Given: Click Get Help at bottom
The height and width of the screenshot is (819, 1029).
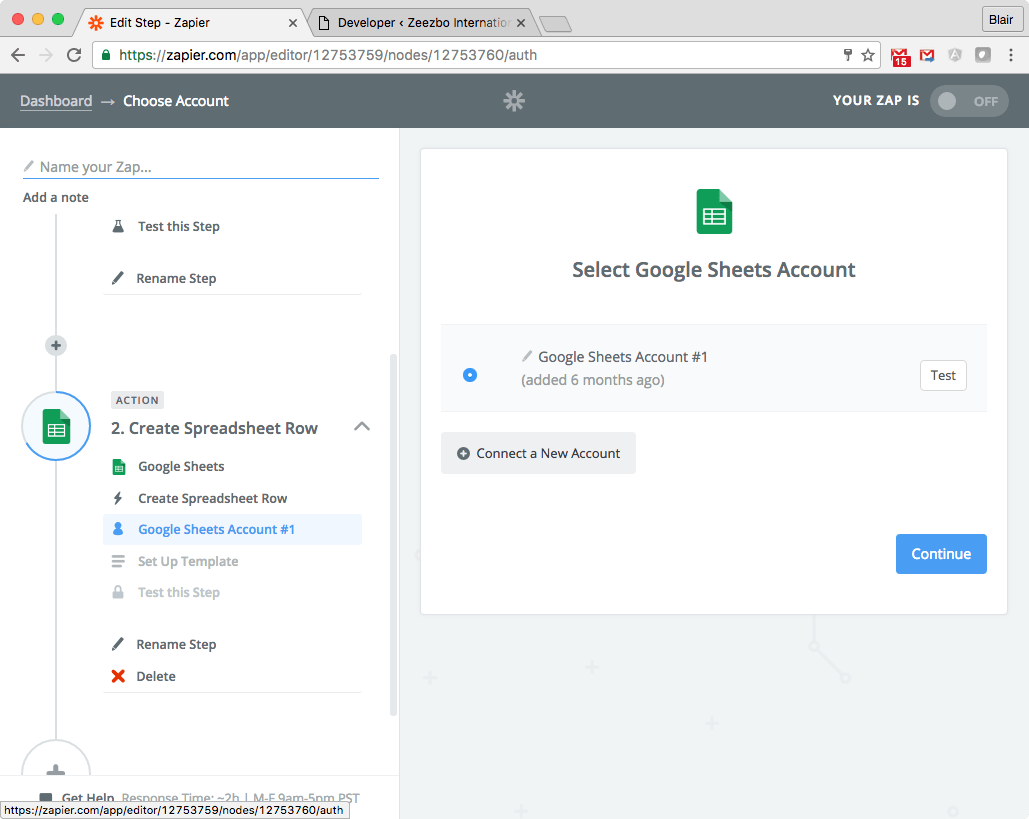Looking at the screenshot, I should click(x=87, y=797).
